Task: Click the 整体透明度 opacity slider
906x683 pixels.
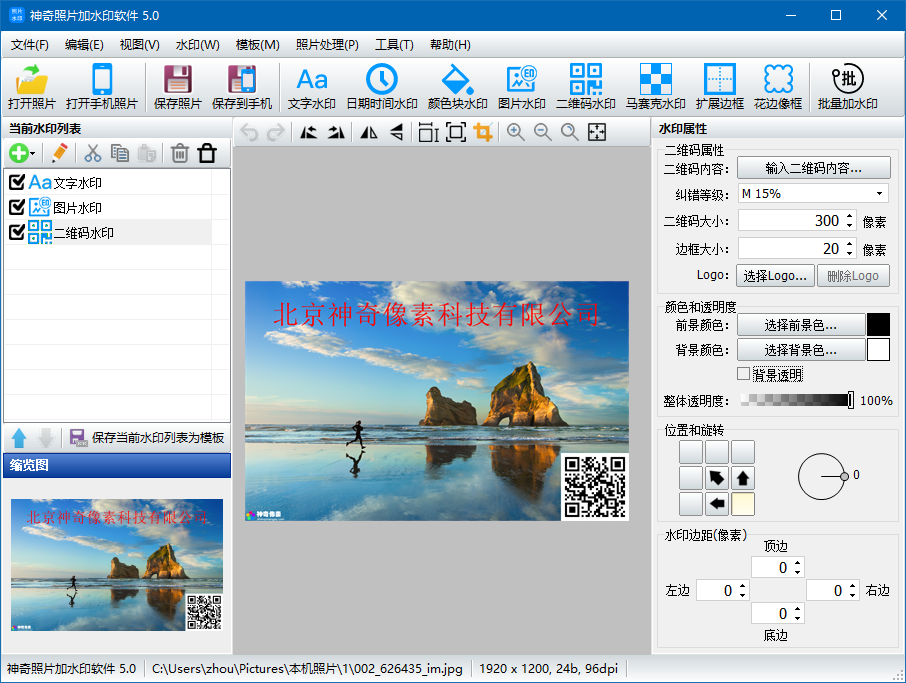Action: tap(797, 400)
